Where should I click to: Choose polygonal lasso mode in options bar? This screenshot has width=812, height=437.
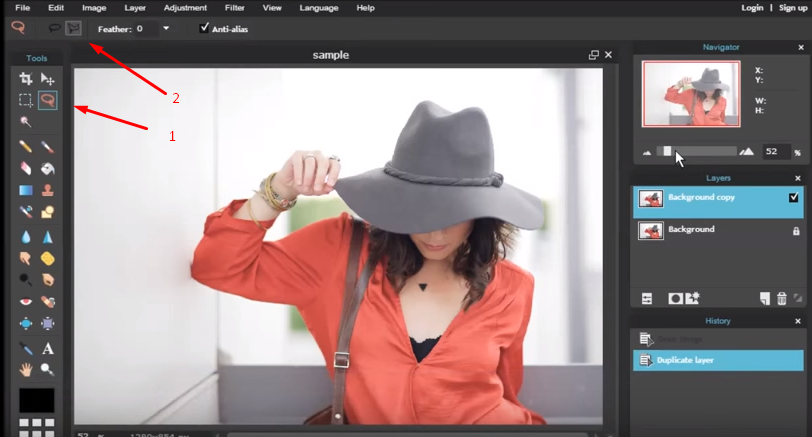point(74,28)
